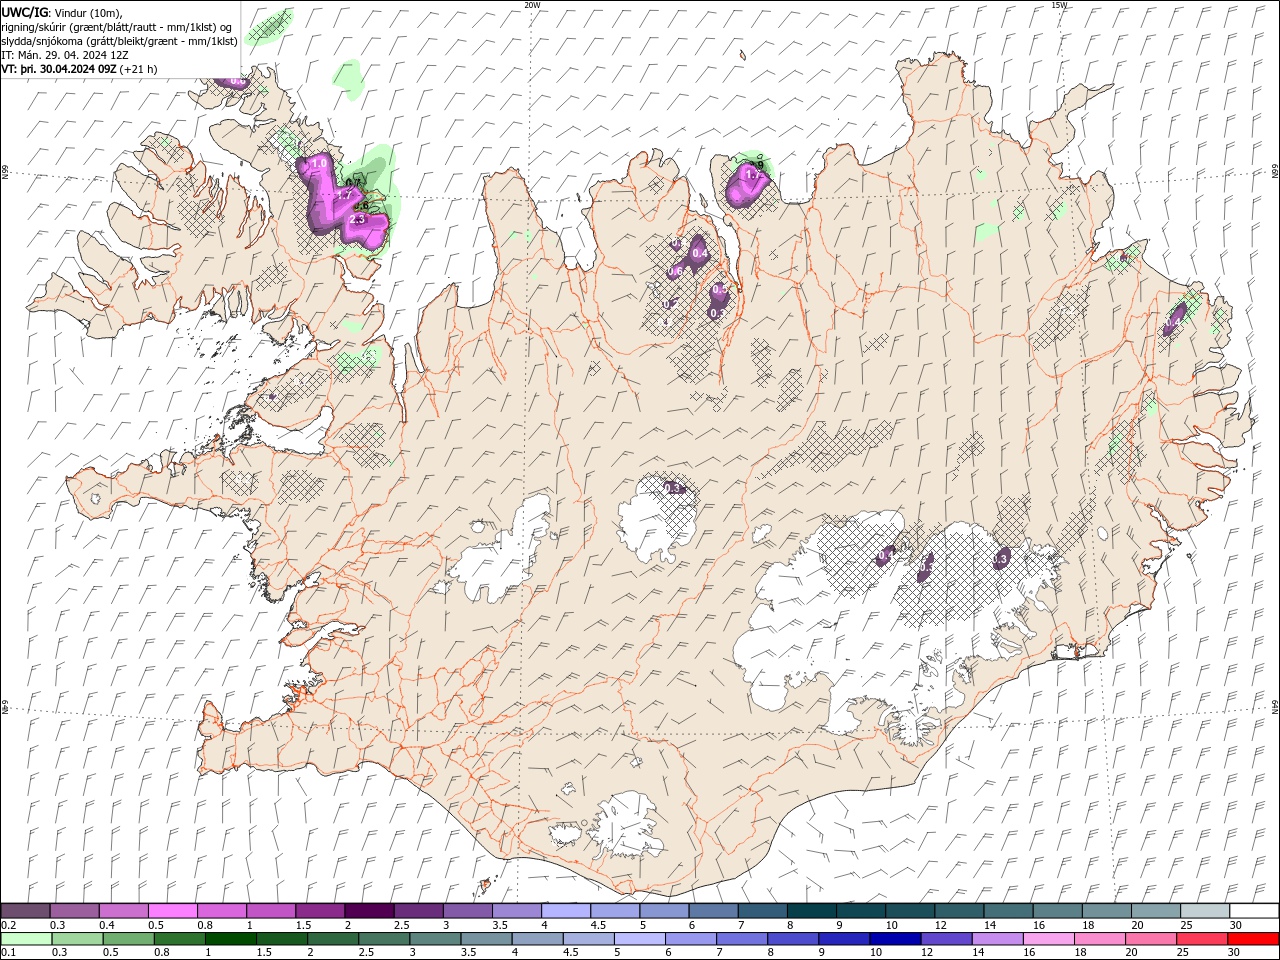1280x960 pixels.
Task: Click the 'slydda/snjókoma' legend description line
Action: (x=120, y=41)
